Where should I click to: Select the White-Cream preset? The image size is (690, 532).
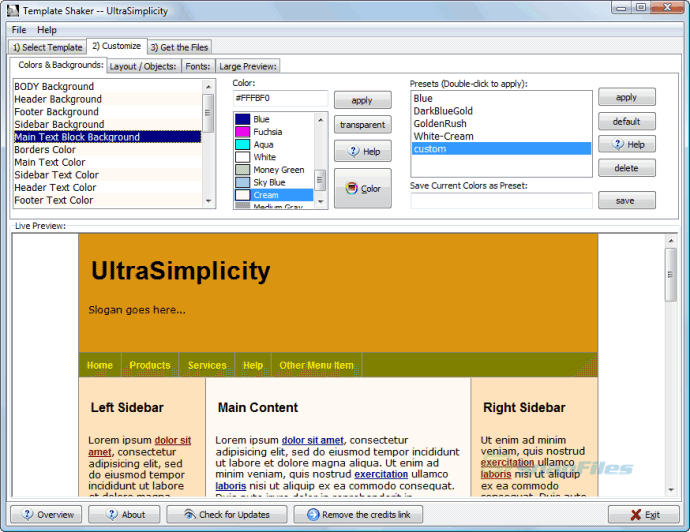tap(501, 136)
